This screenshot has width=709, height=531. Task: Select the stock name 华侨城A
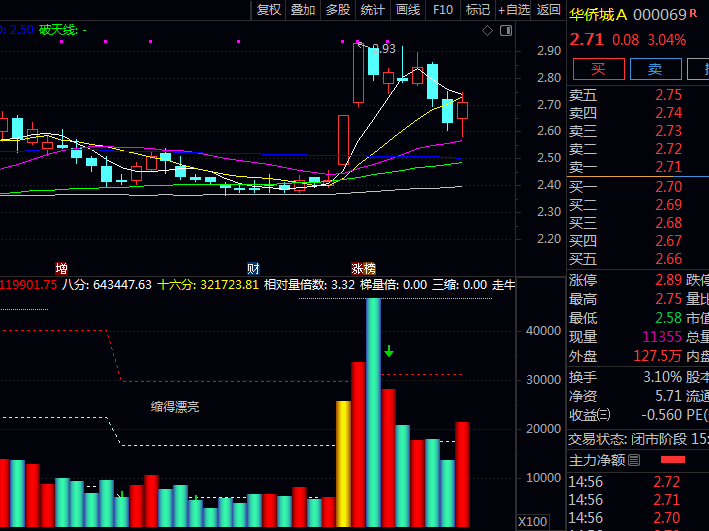(598, 15)
